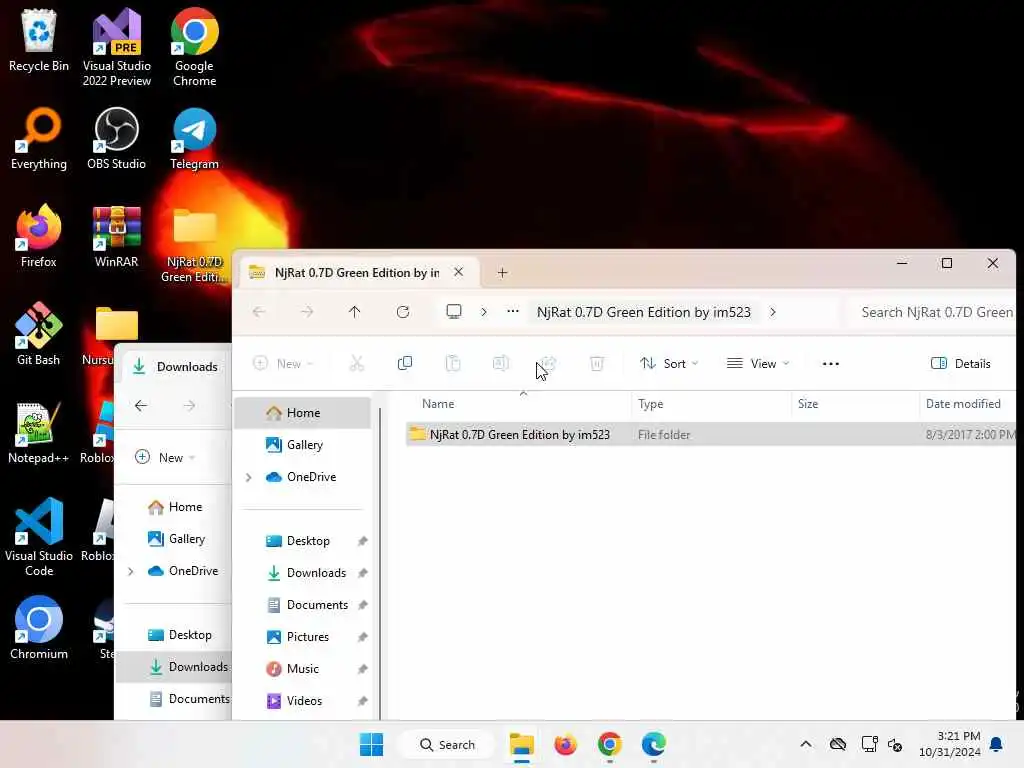Switch to Downloads tab in back window
Screen dimensions: 1024x768
(x=175, y=366)
